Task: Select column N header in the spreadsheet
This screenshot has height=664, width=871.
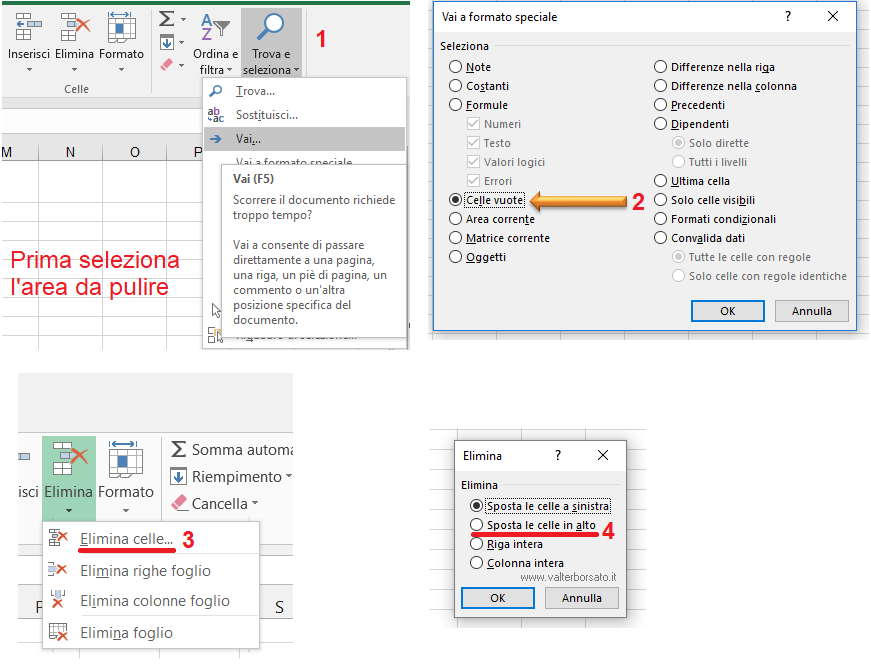Action: [70, 152]
